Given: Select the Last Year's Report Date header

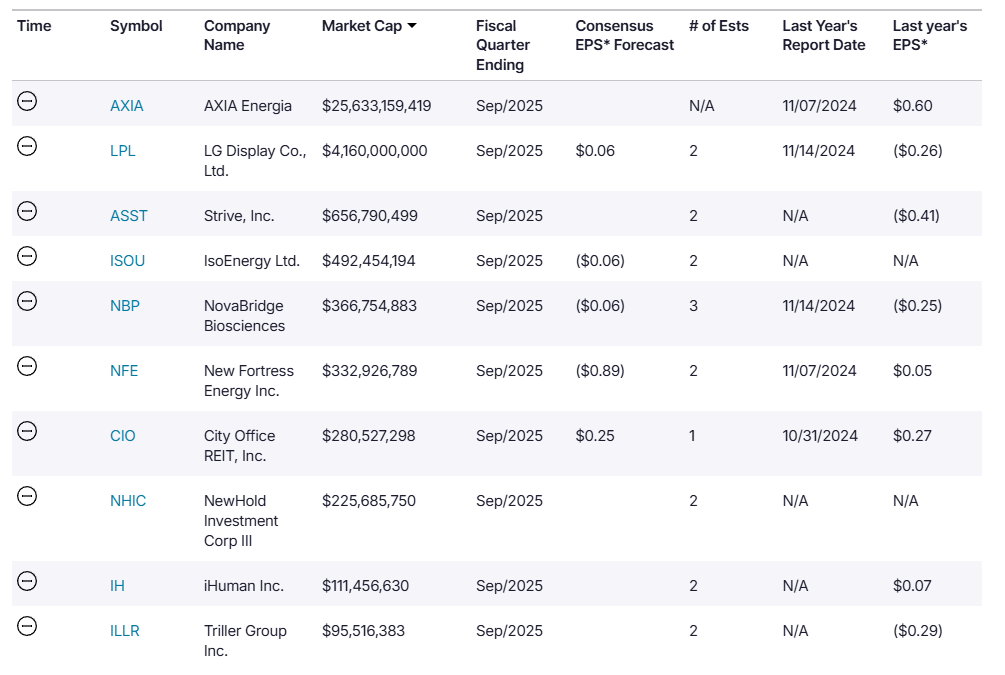Looking at the screenshot, I should coord(824,35).
